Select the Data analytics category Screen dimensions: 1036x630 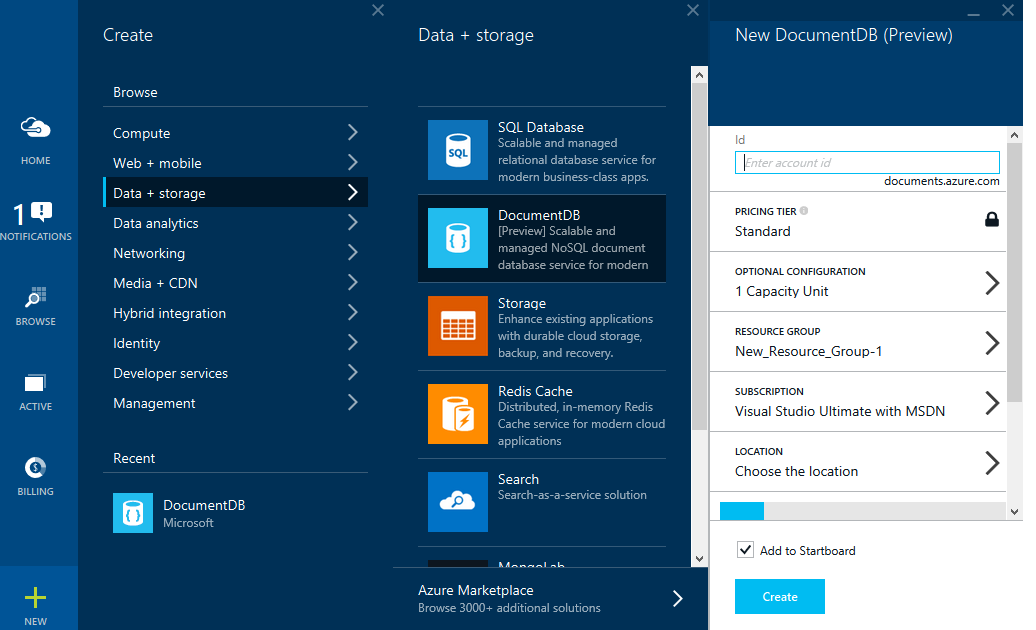coord(236,223)
